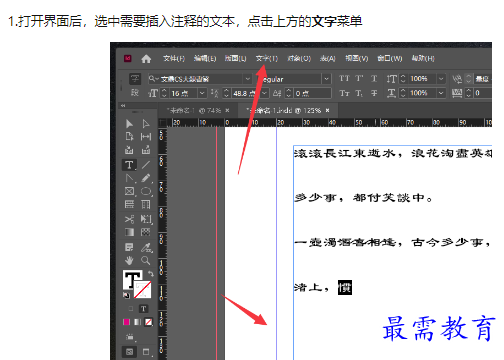The width and height of the screenshot is (504, 360).
Task: Select the Scissors tool
Action: point(129,219)
